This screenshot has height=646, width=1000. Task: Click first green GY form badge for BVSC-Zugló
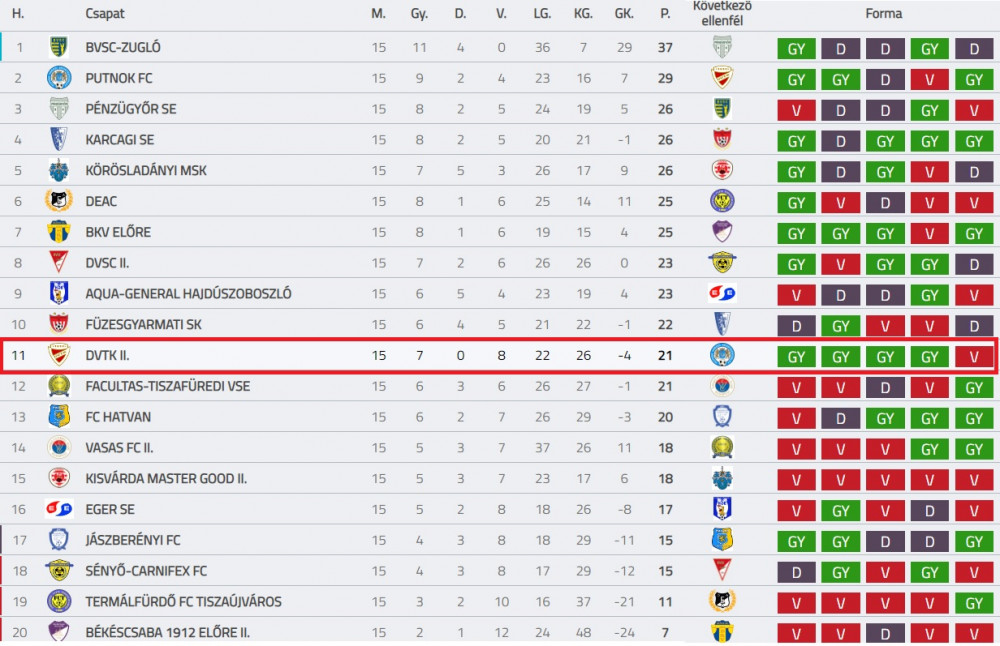(796, 48)
